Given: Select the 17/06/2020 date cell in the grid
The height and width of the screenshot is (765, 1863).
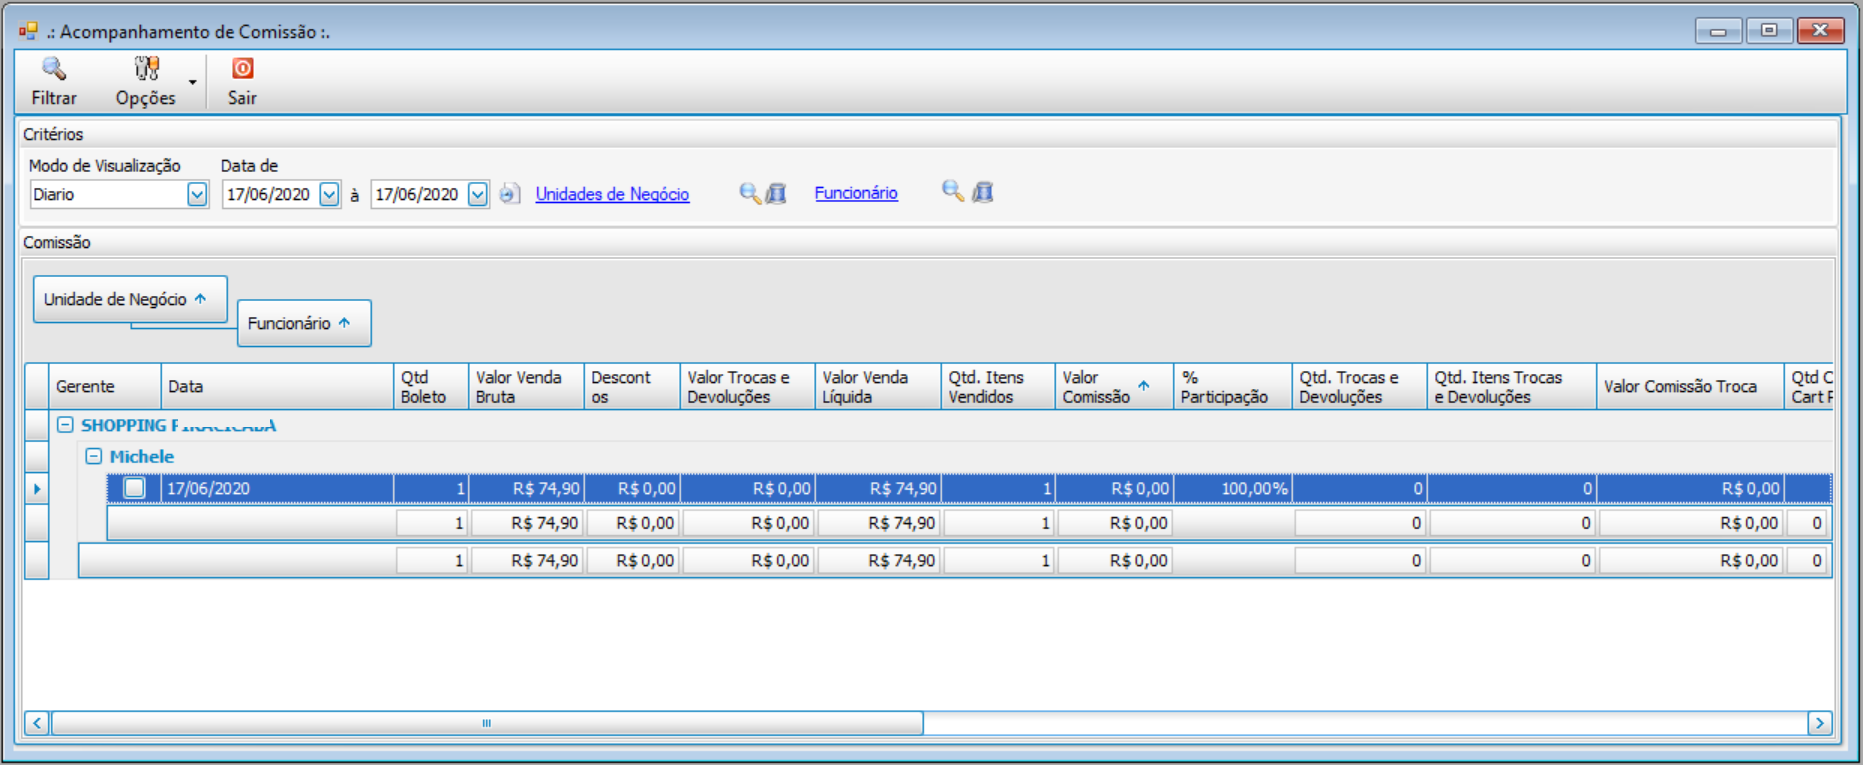Looking at the screenshot, I should pos(277,489).
